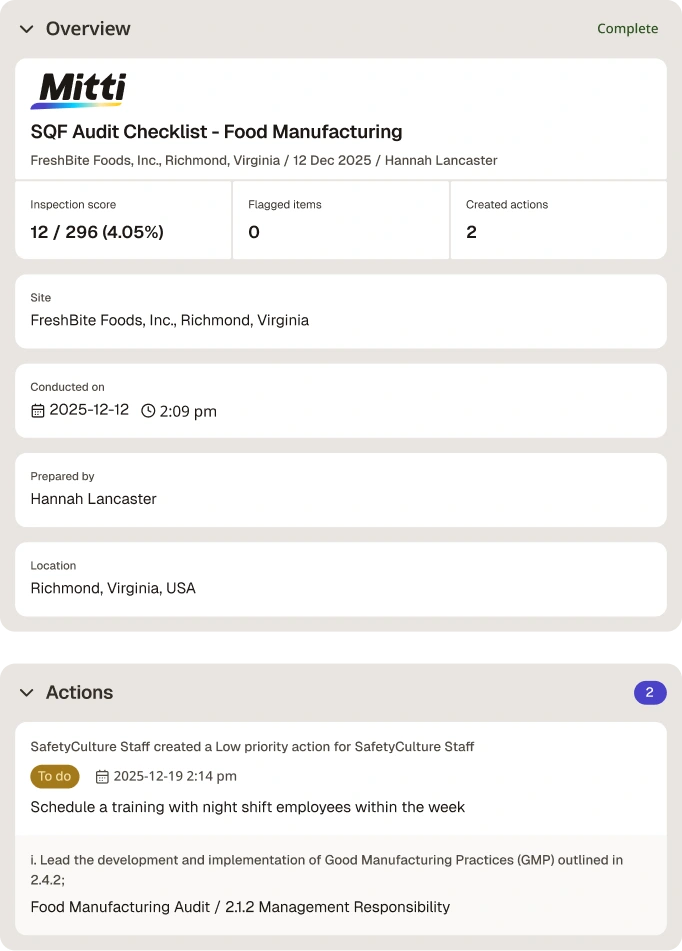The width and height of the screenshot is (682, 951).
Task: Open the 2.1.2 Management Responsibility link
Action: [x=338, y=907]
